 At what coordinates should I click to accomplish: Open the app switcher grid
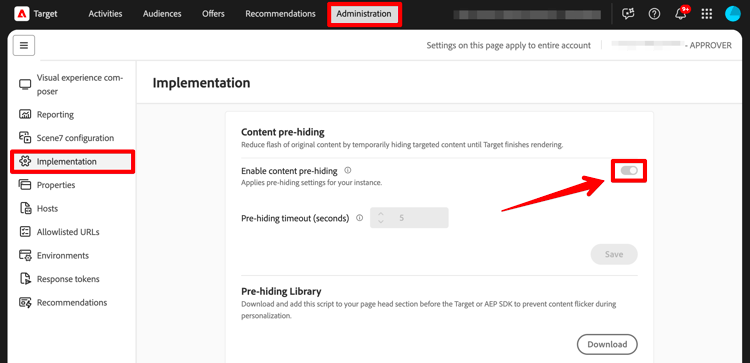706,14
